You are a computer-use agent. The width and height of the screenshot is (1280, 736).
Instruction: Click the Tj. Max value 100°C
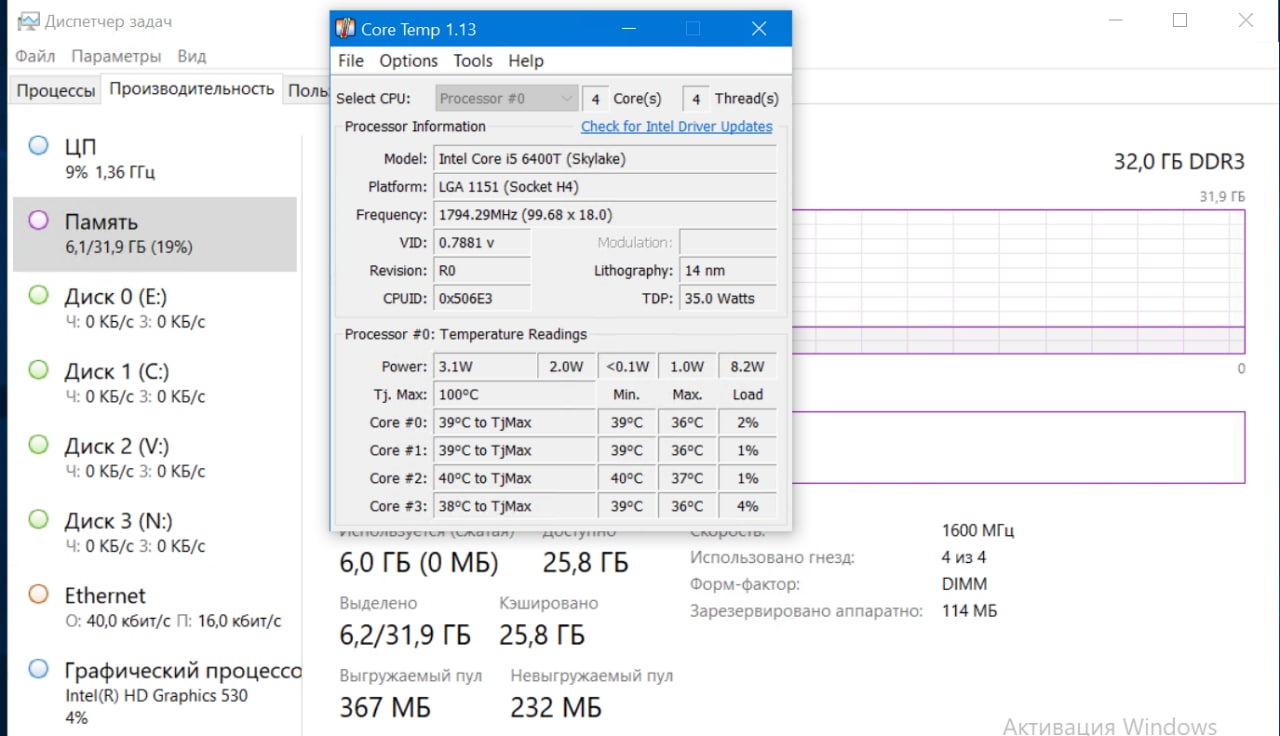tap(515, 395)
